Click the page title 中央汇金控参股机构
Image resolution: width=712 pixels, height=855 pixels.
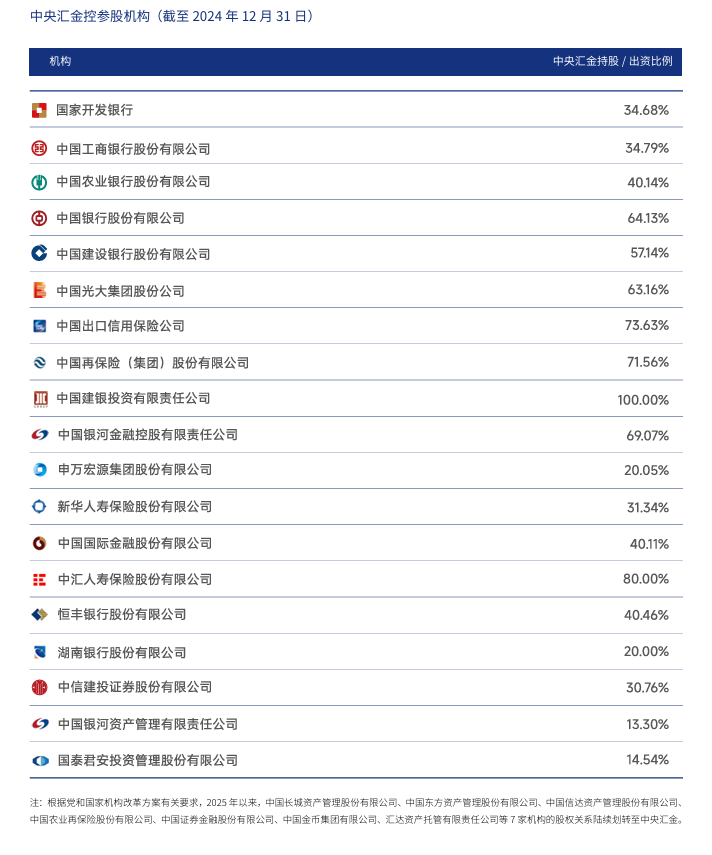[x=93, y=16]
